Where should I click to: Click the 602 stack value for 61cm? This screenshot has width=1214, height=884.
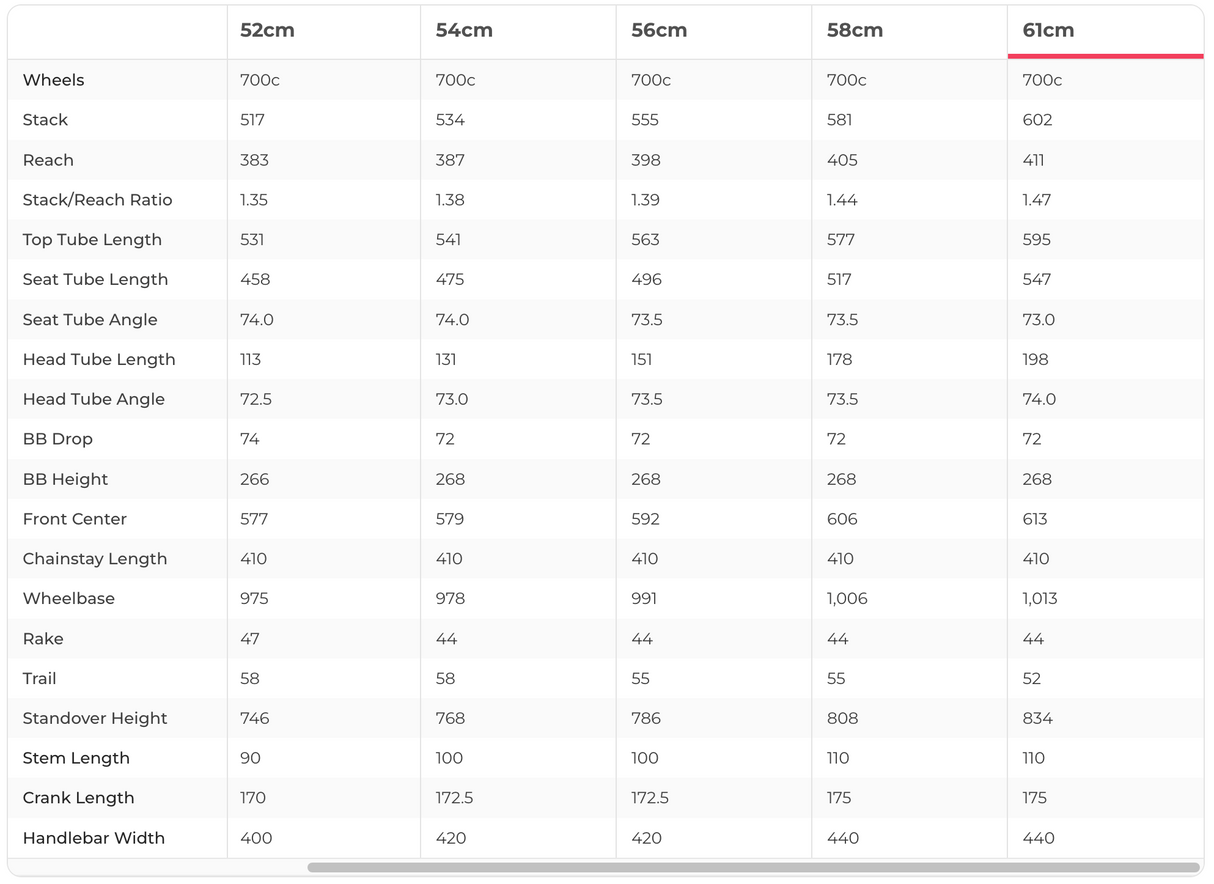1037,120
